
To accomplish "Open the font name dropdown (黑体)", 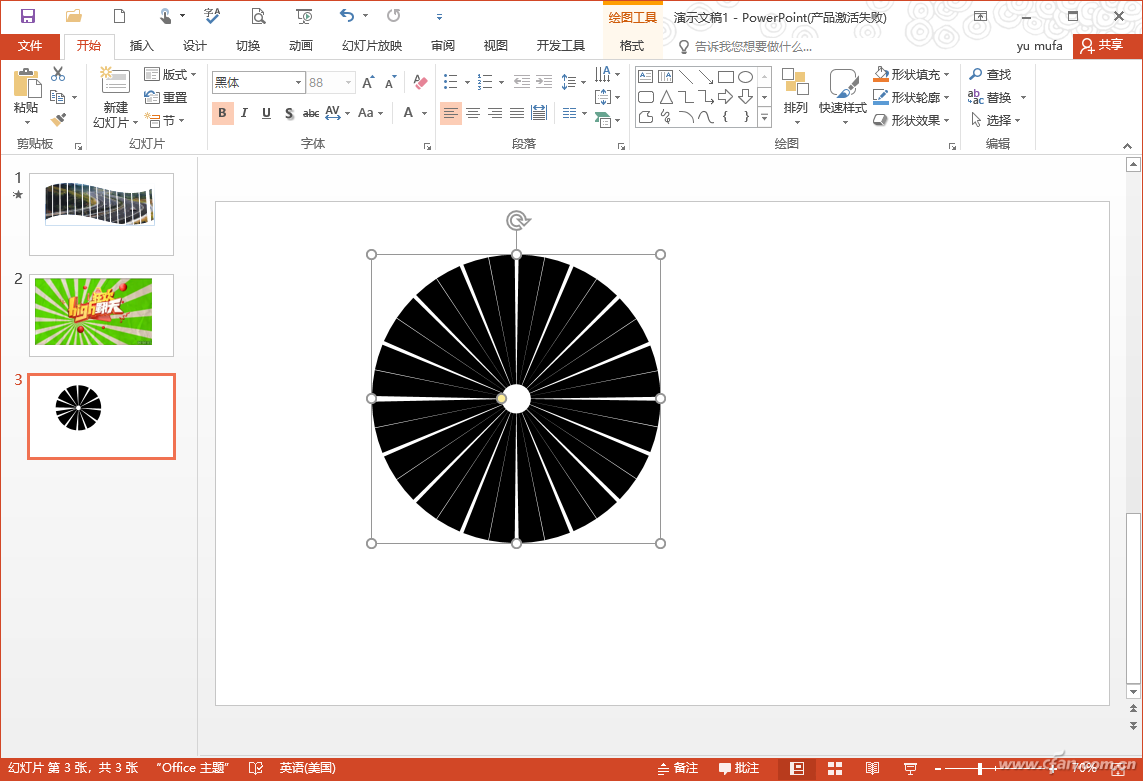I will coord(298,83).
